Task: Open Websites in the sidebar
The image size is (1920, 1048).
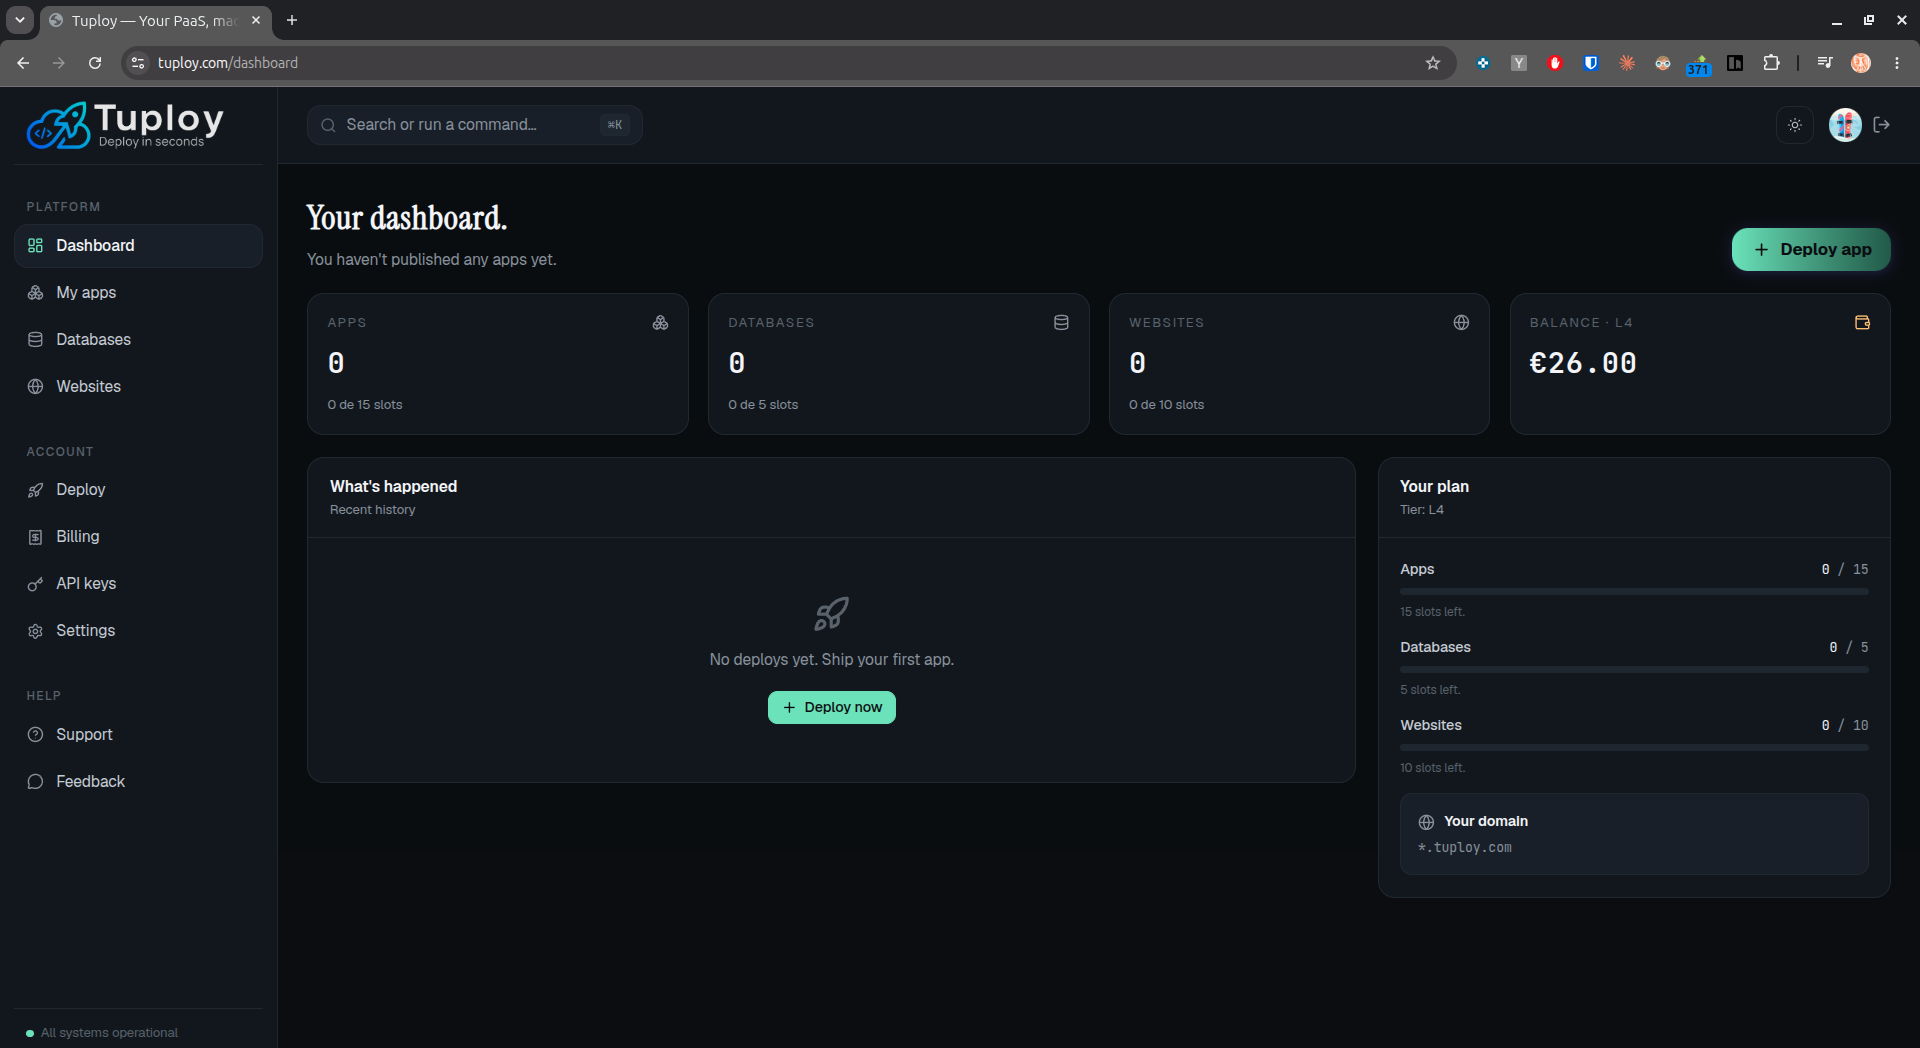Action: pos(138,387)
